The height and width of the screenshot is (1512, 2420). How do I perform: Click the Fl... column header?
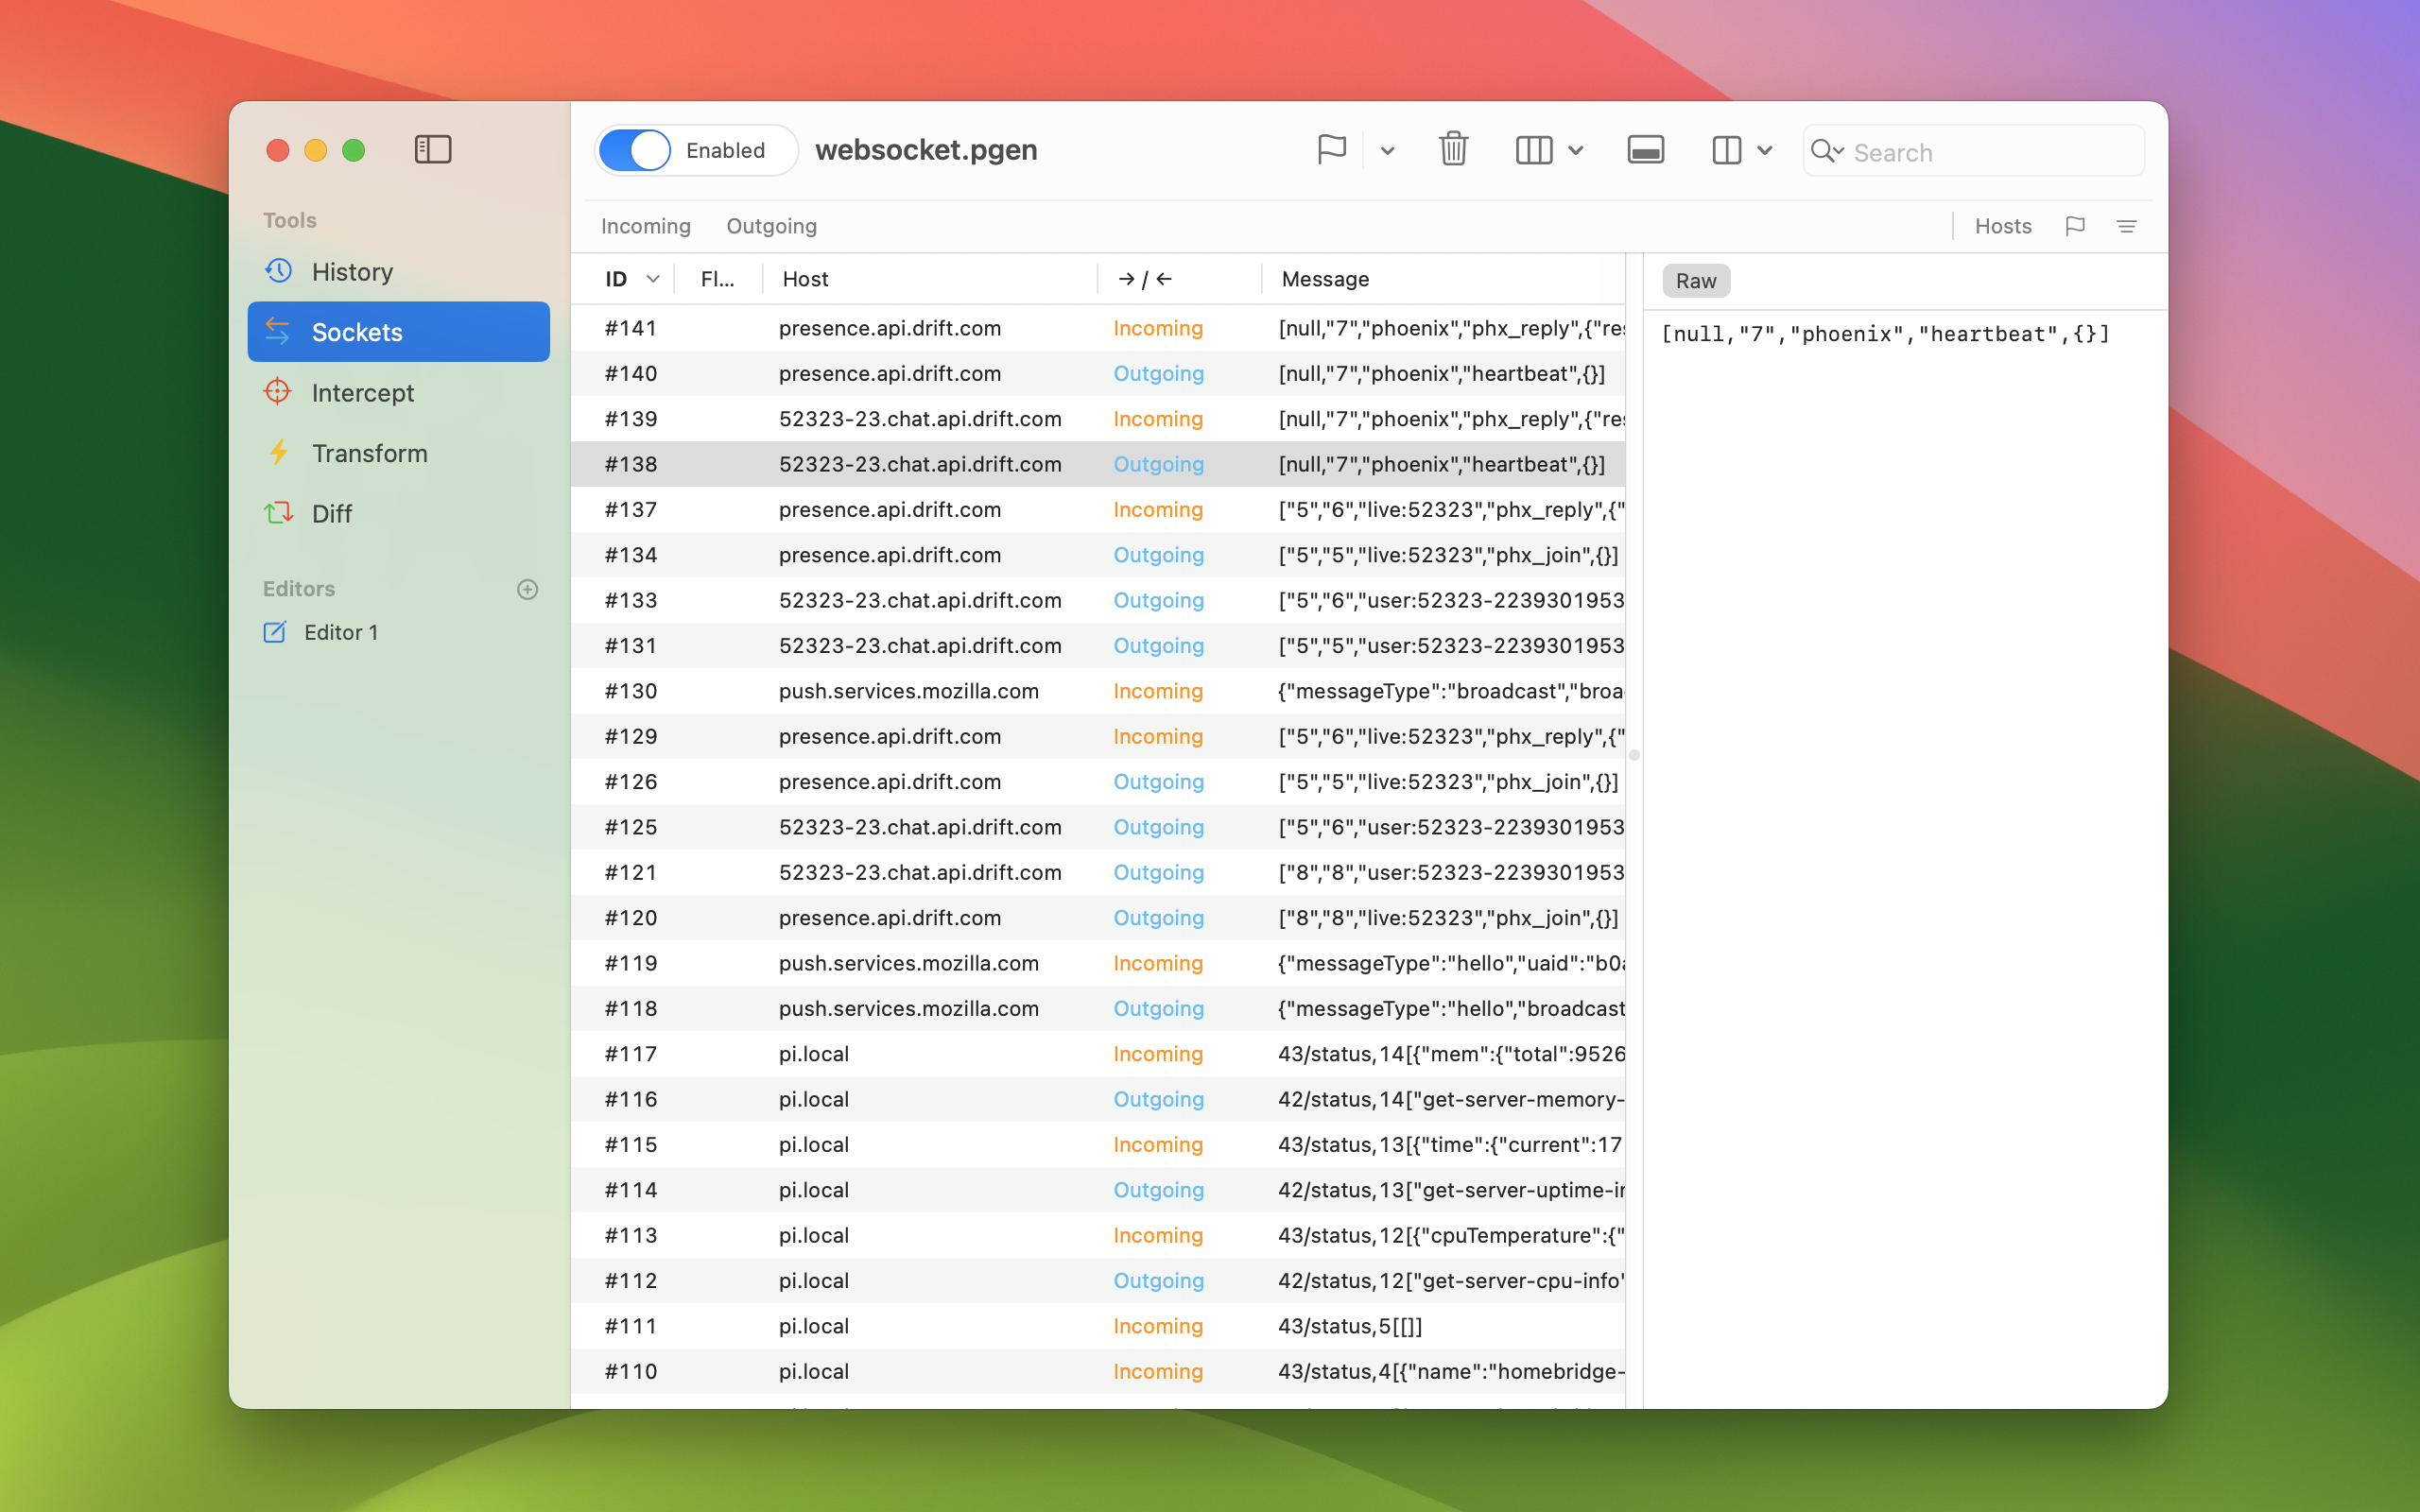click(x=717, y=279)
